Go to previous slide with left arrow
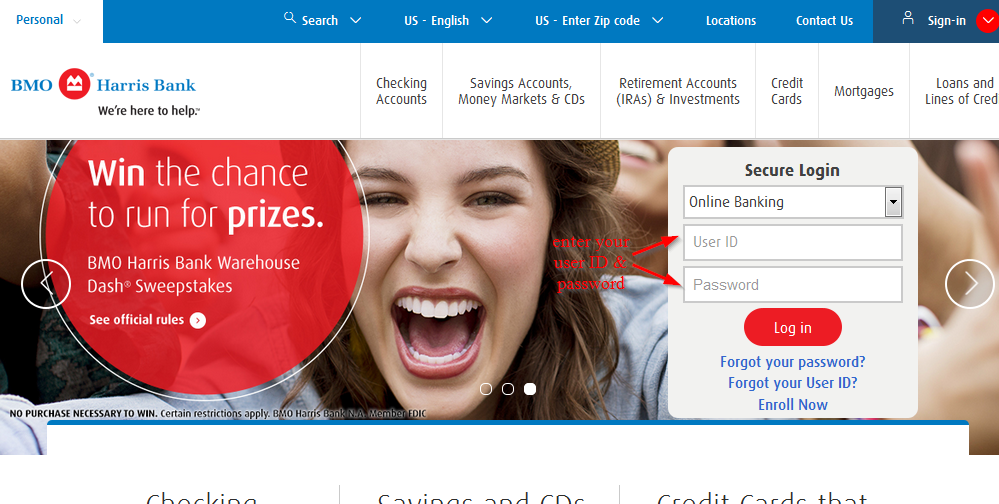The image size is (999, 504). click(x=46, y=284)
